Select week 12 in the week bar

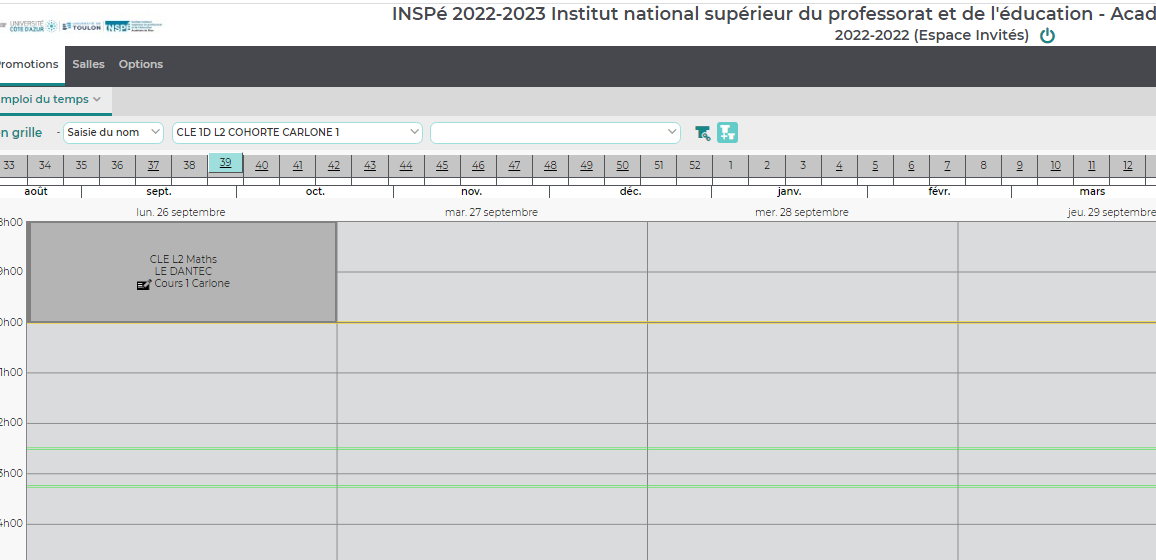click(1129, 165)
